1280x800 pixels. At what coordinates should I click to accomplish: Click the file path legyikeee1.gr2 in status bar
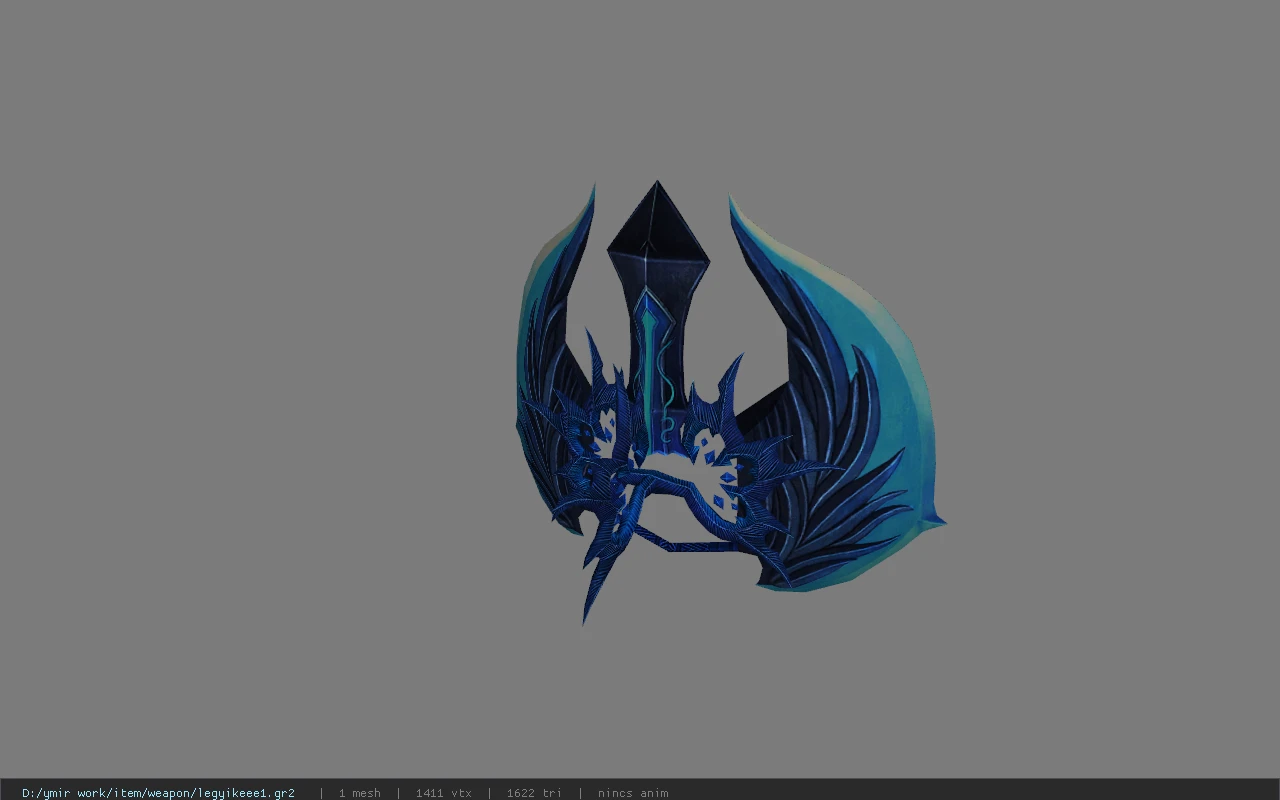(158, 793)
